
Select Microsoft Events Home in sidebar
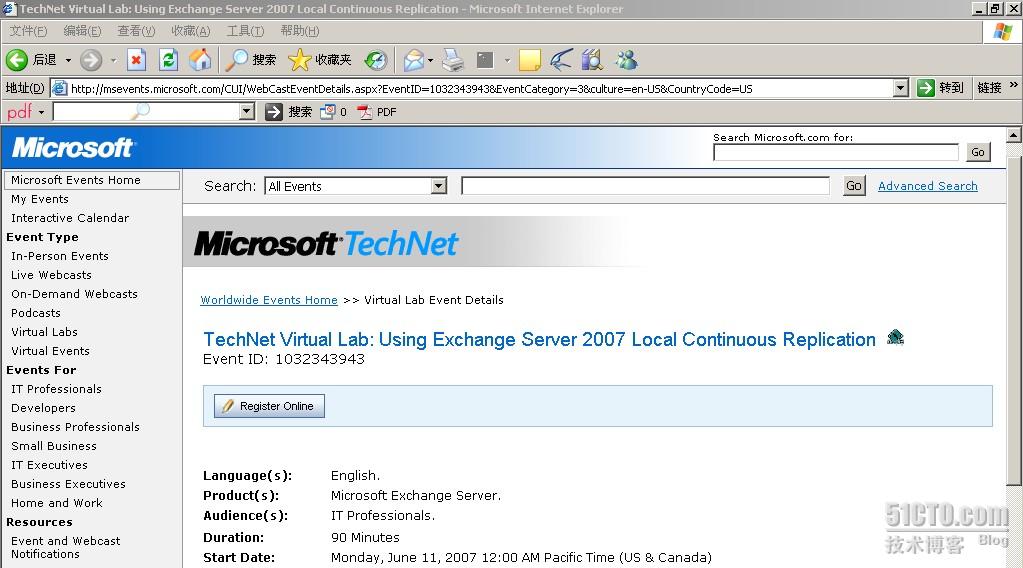(91, 180)
